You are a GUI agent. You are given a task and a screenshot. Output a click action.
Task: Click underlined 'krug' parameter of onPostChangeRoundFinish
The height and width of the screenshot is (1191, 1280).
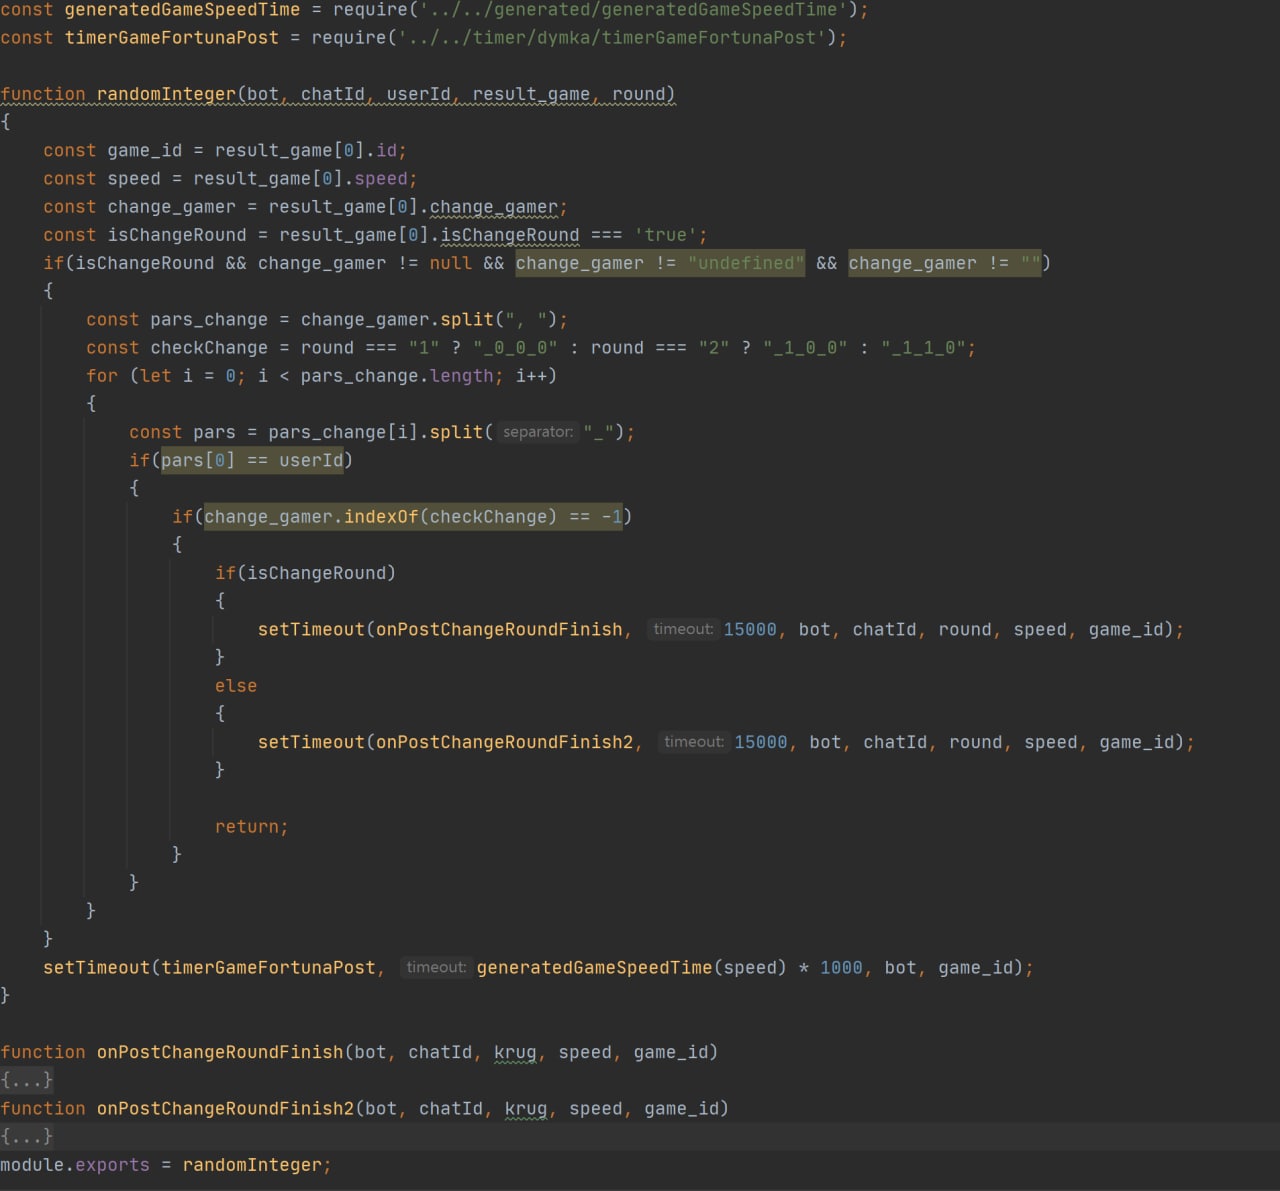click(x=515, y=1052)
